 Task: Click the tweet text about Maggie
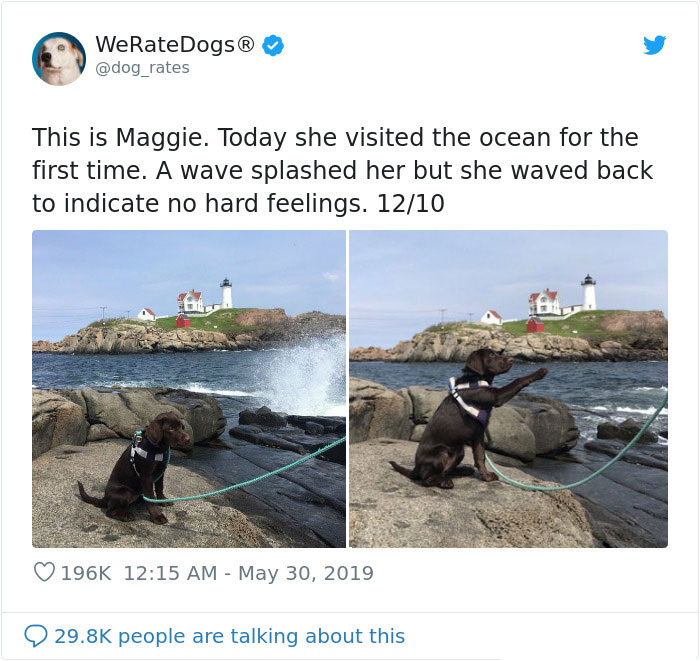tap(342, 170)
